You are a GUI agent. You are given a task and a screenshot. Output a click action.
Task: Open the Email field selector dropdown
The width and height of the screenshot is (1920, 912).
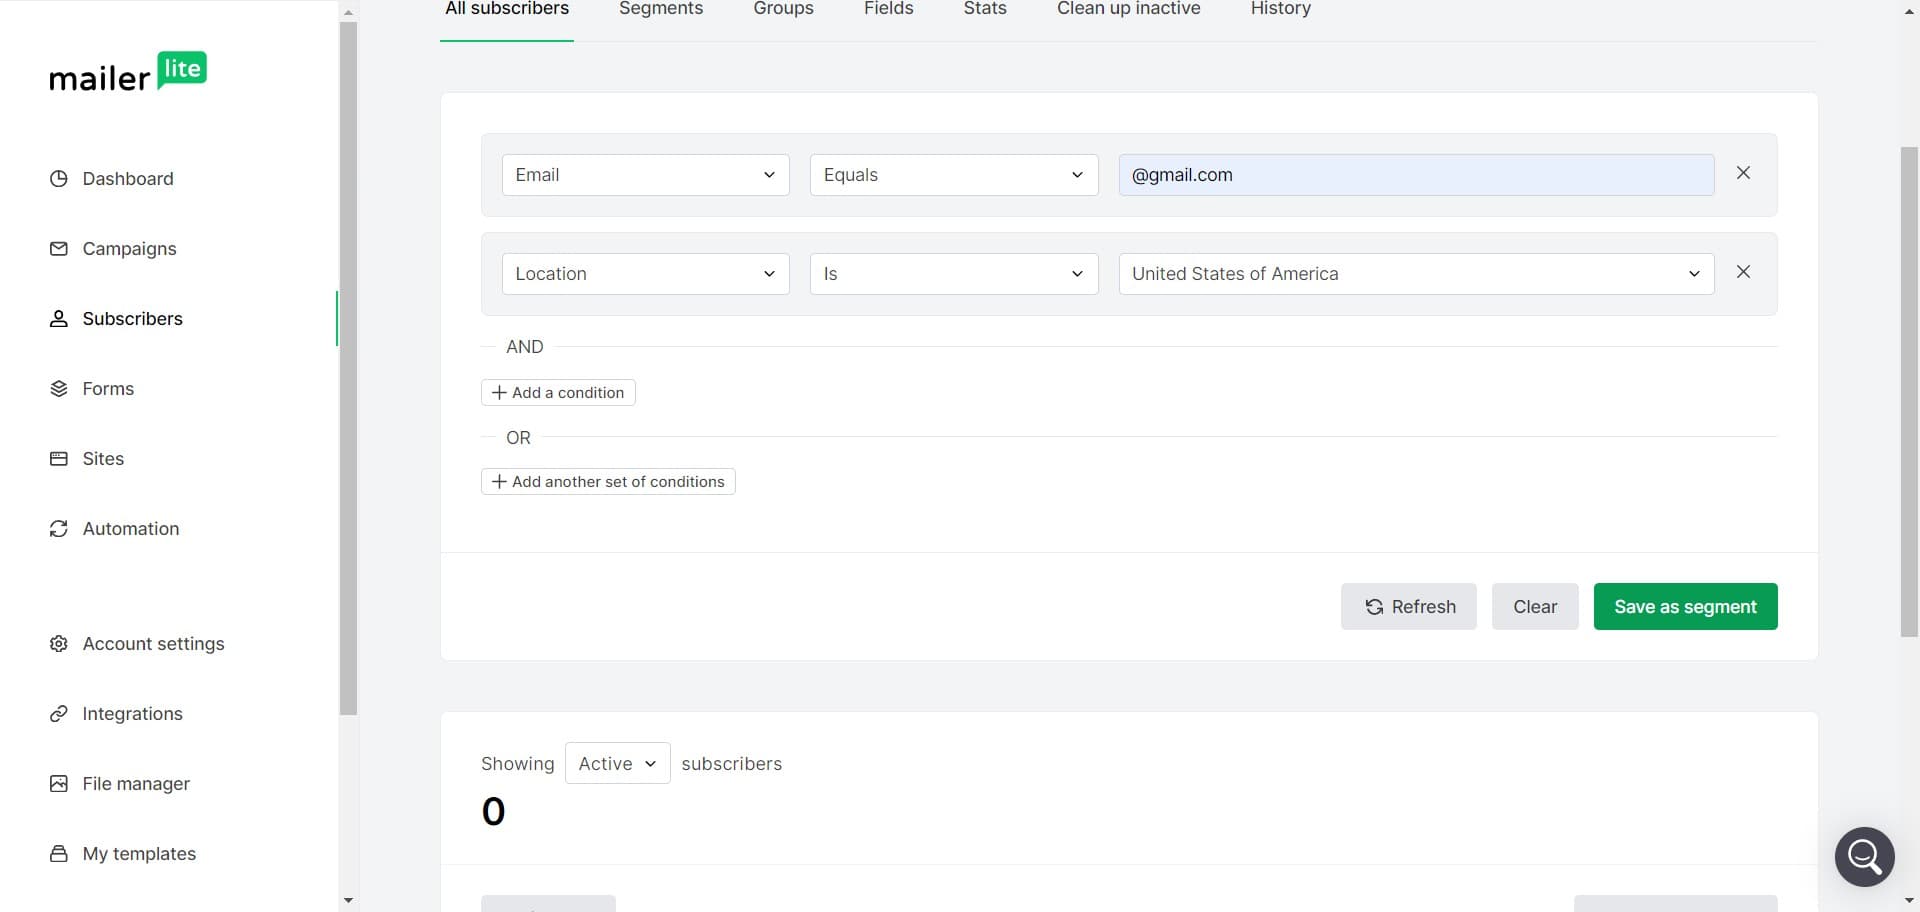pos(645,174)
